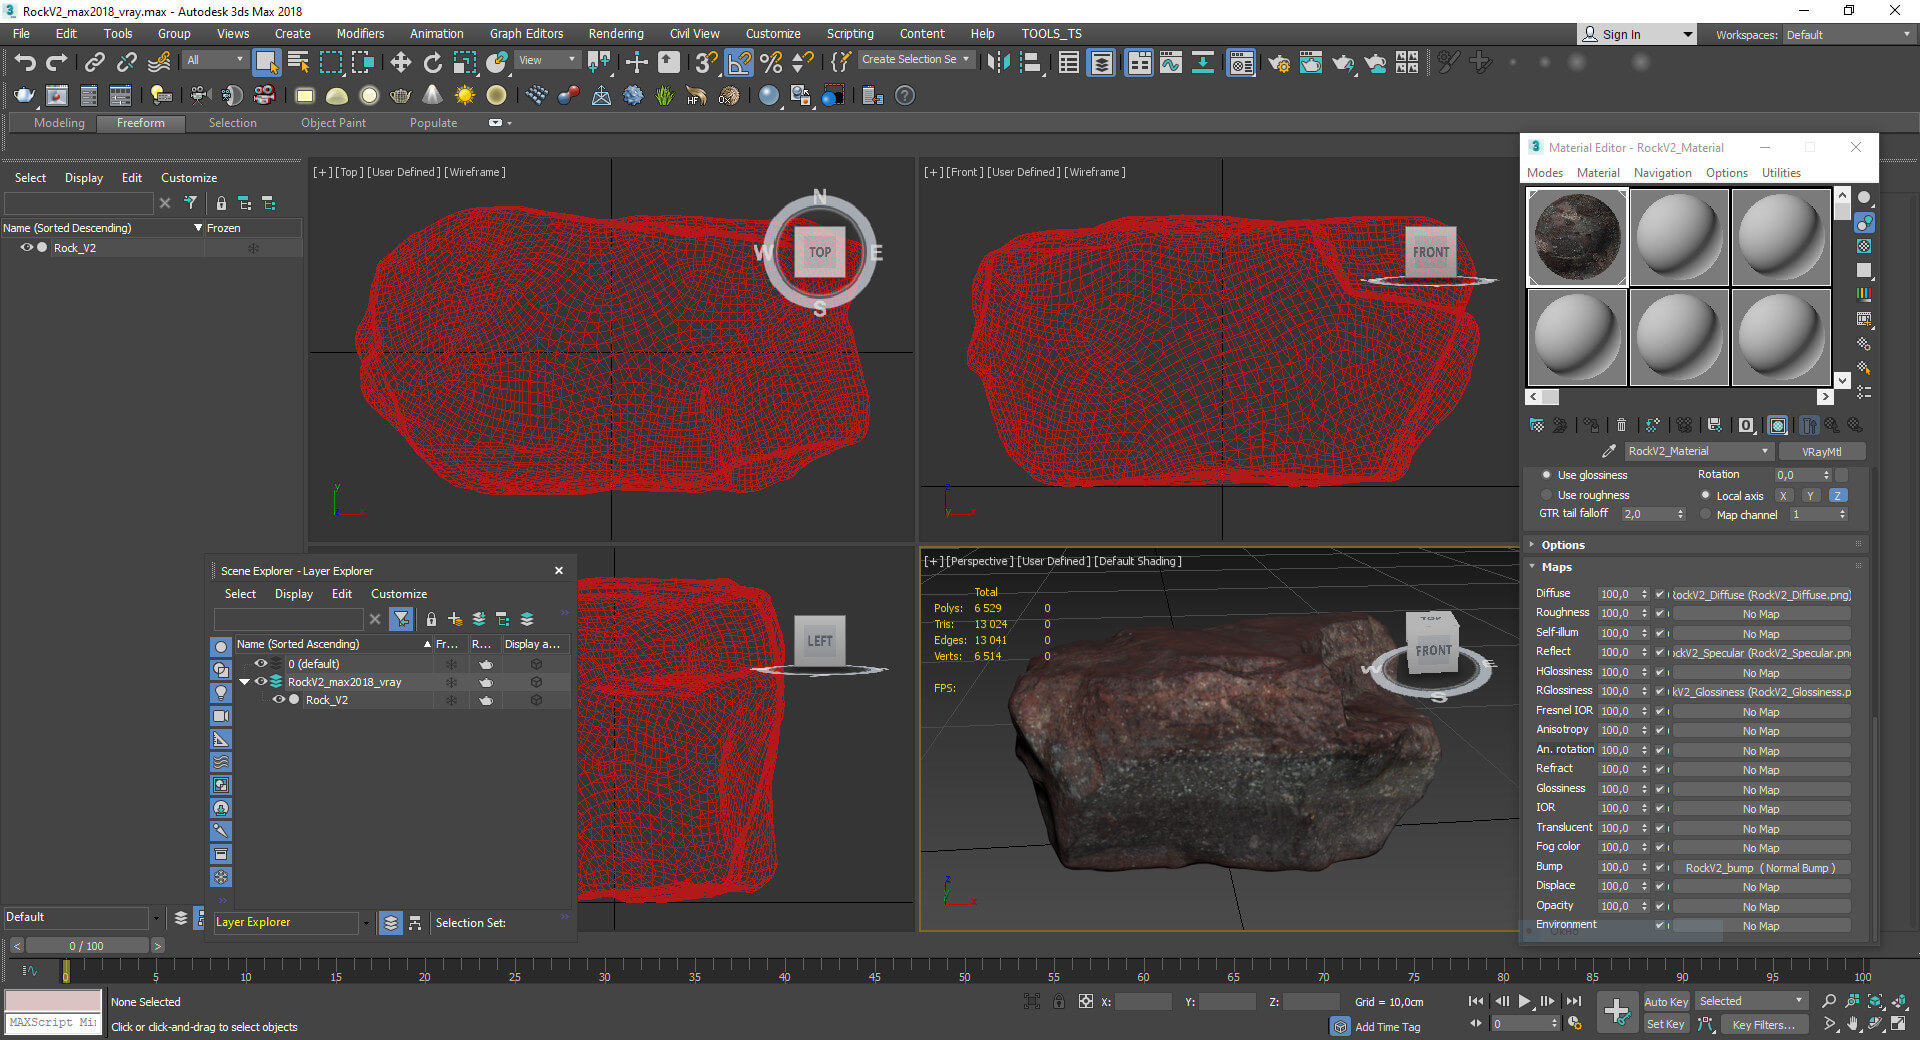Screen dimensions: 1920x1040
Task: Open Render Setup teapot gear icon
Action: tap(1278, 63)
